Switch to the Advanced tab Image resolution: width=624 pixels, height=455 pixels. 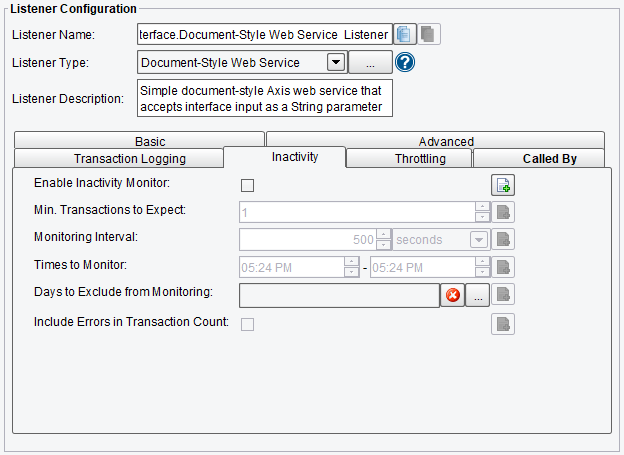(435, 140)
